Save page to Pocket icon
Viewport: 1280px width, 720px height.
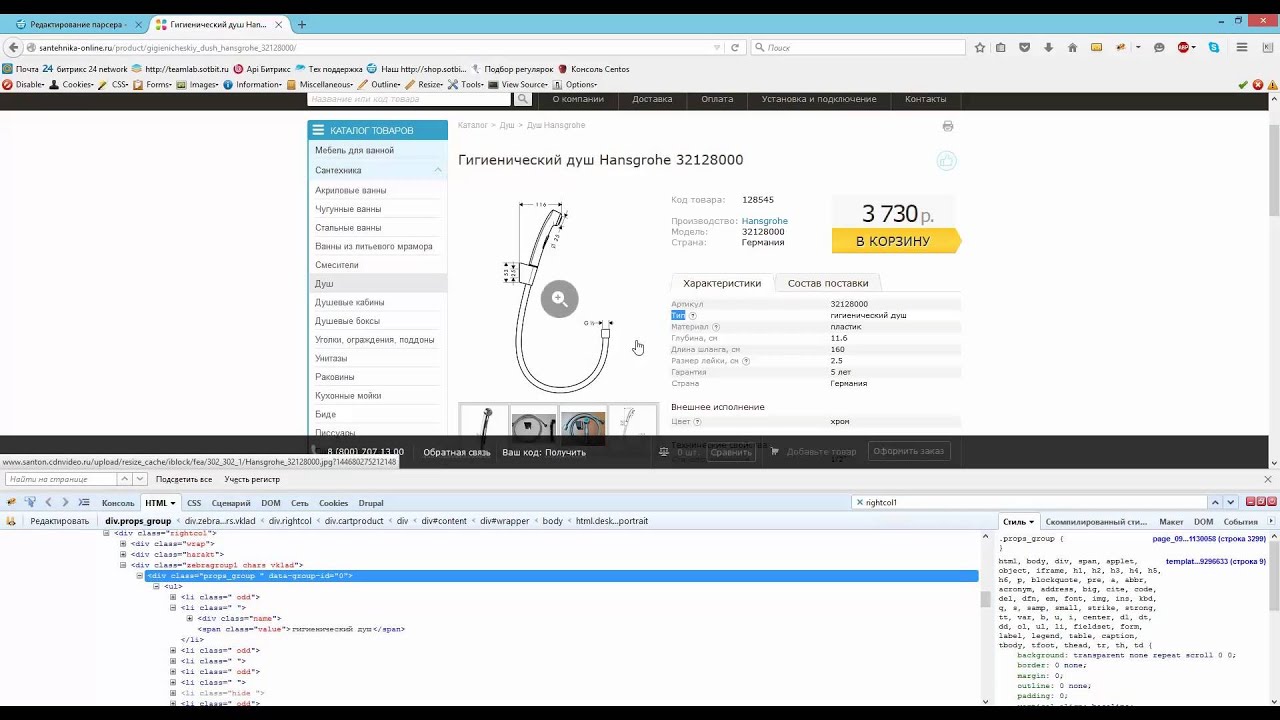coord(1025,47)
